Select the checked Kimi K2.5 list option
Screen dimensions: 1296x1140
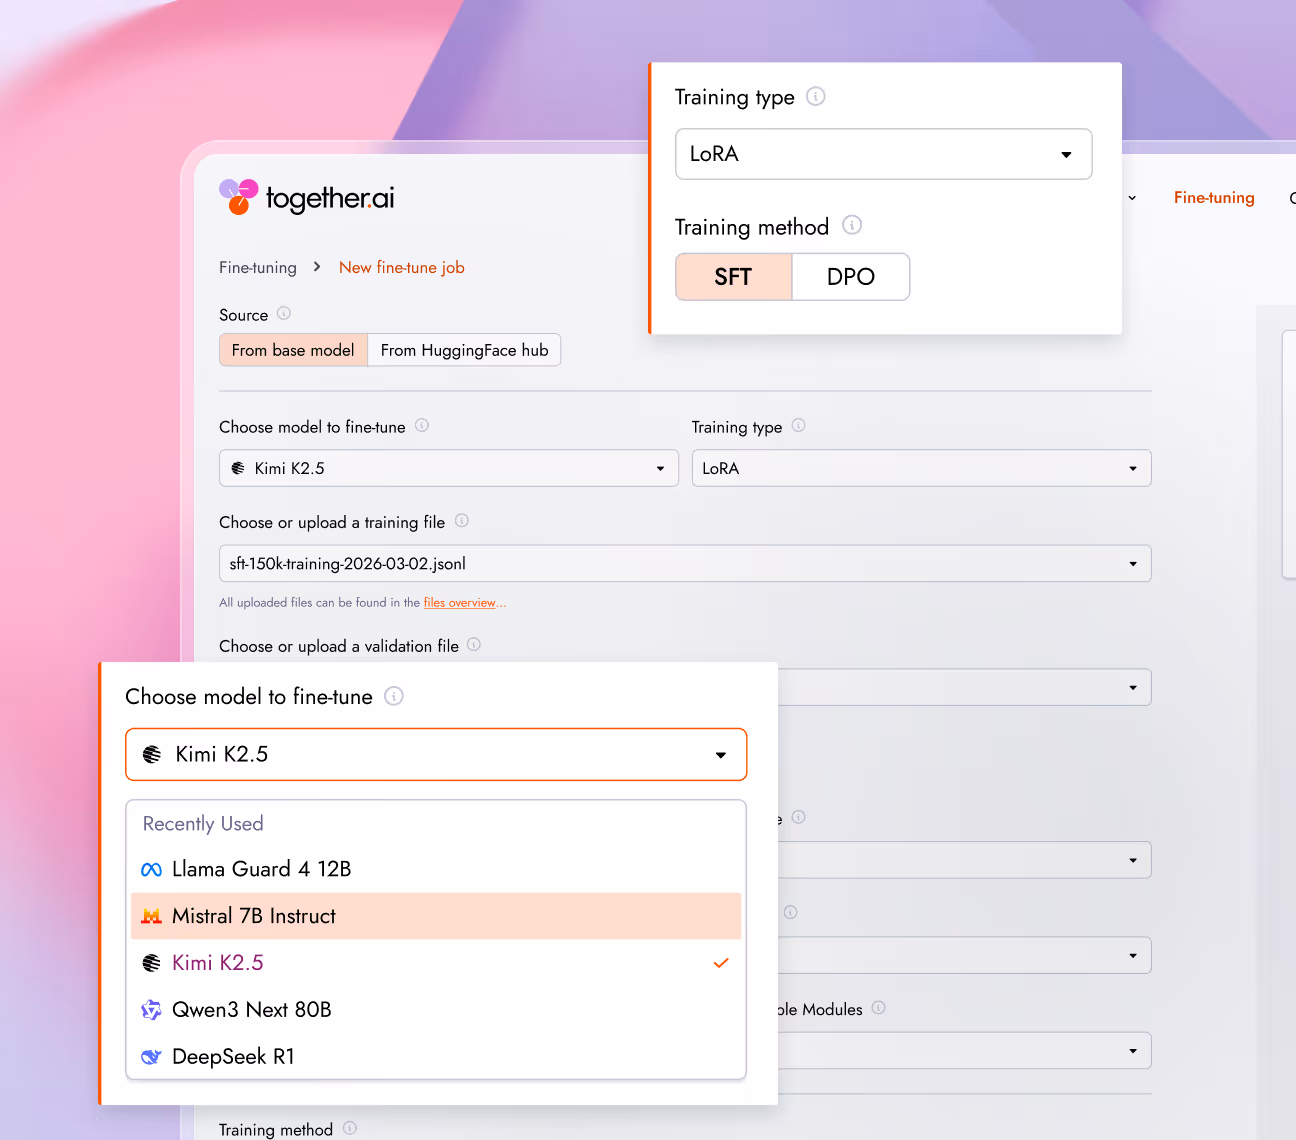[436, 963]
